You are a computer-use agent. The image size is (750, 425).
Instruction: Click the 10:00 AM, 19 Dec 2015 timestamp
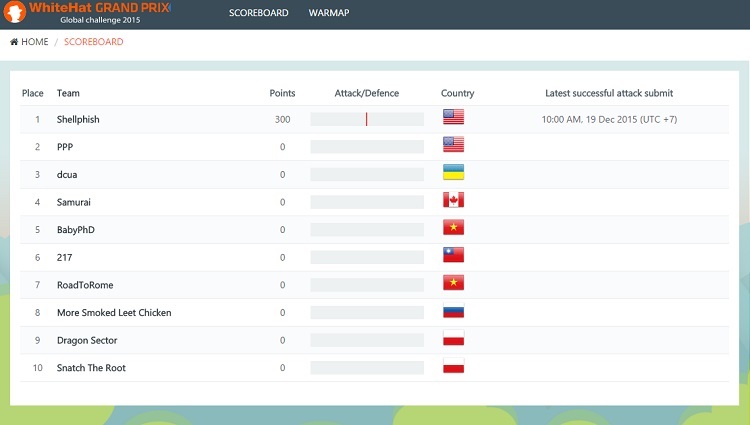609,120
